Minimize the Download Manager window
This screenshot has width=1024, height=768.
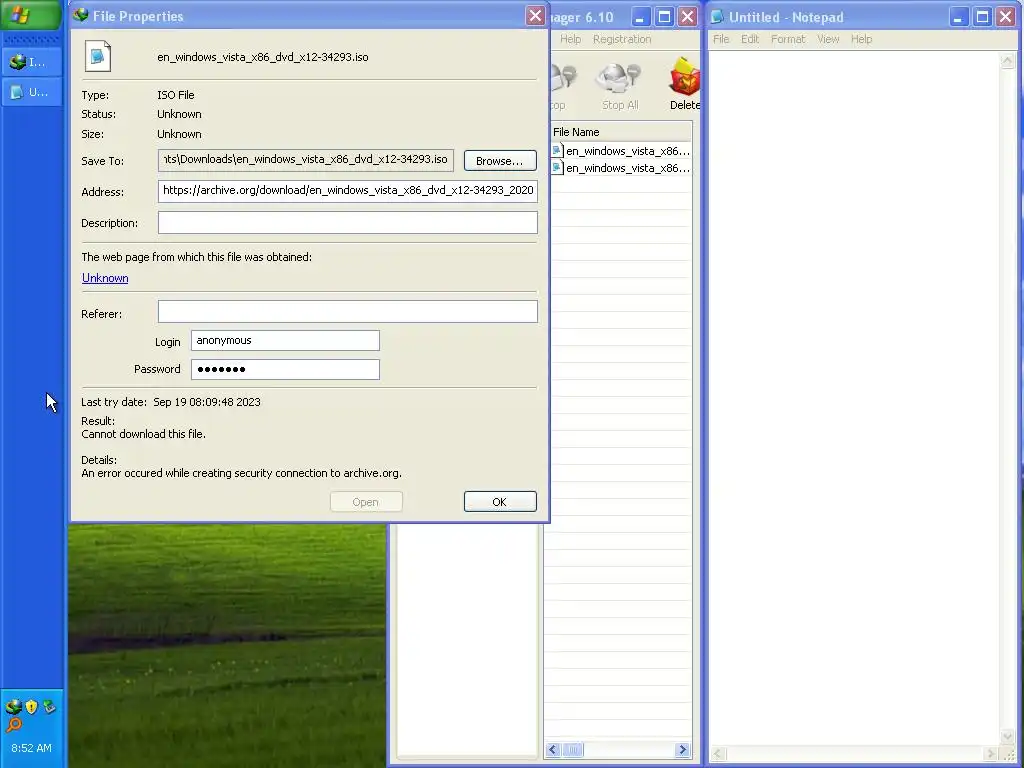(x=641, y=16)
